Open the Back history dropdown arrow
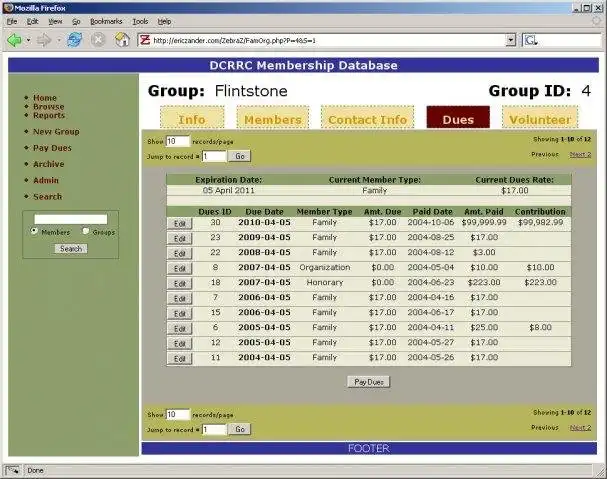 28,40
